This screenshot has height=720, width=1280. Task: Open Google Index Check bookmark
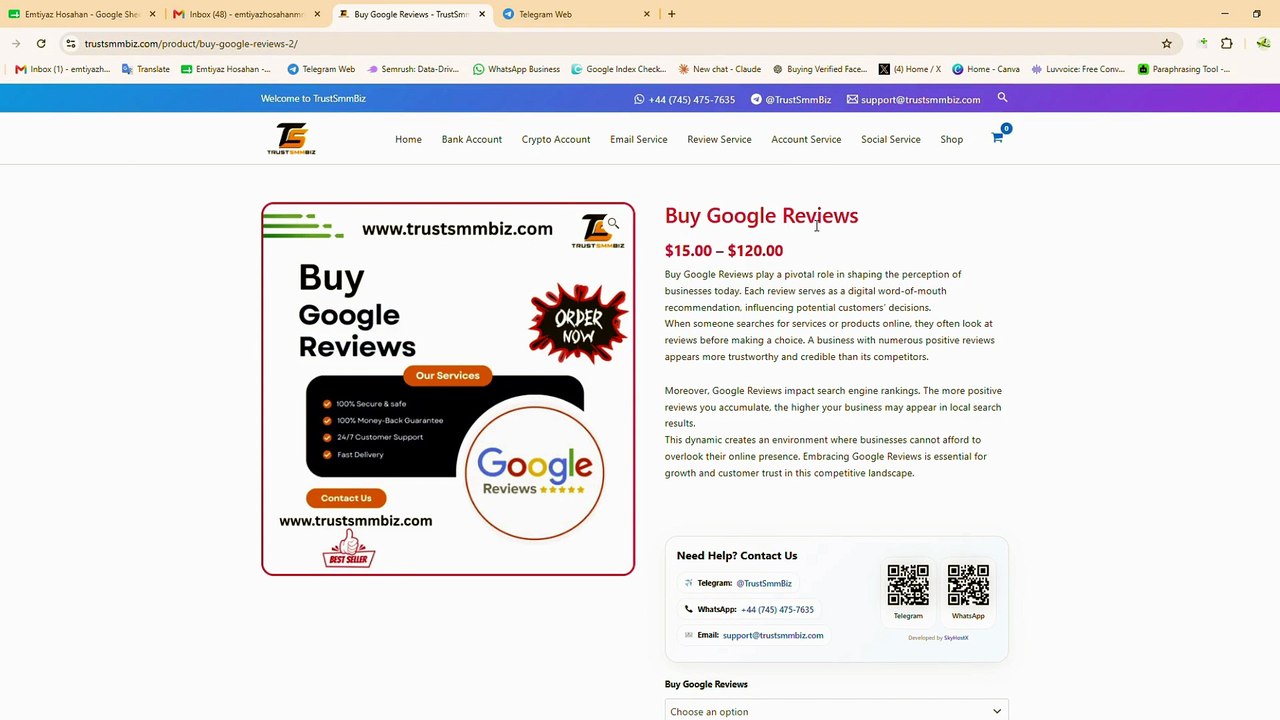(x=619, y=69)
